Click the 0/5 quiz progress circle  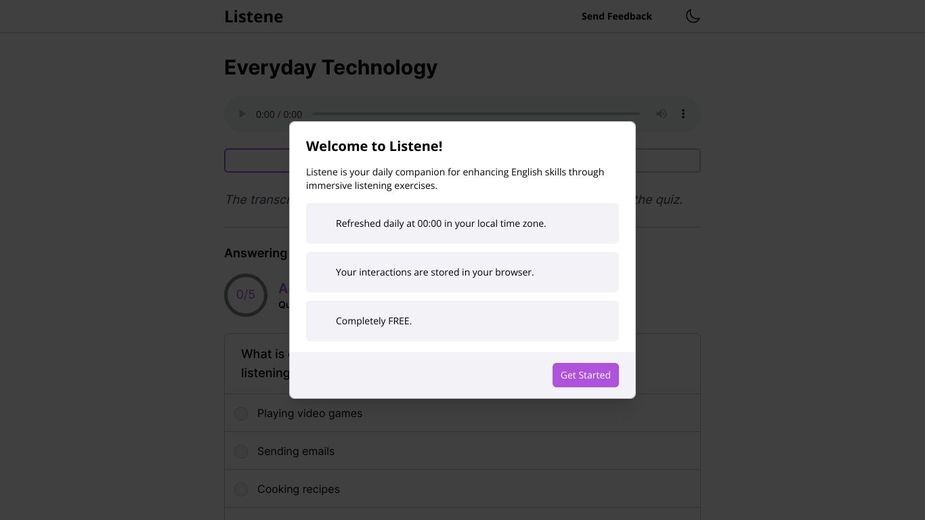tap(245, 295)
